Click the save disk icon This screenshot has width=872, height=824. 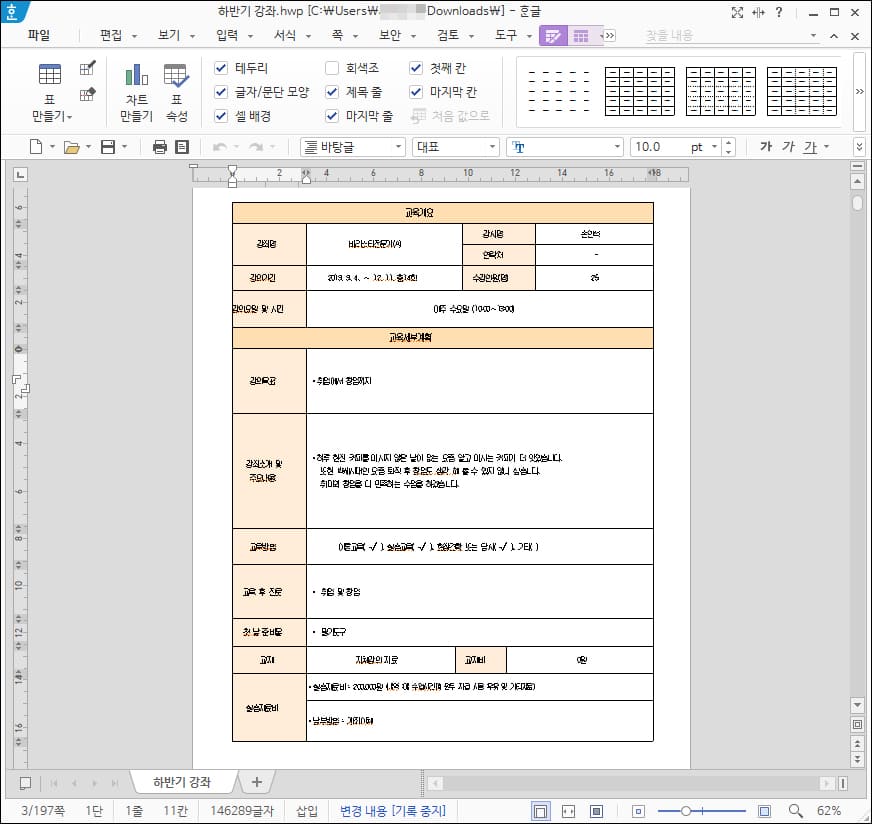pyautogui.click(x=108, y=147)
